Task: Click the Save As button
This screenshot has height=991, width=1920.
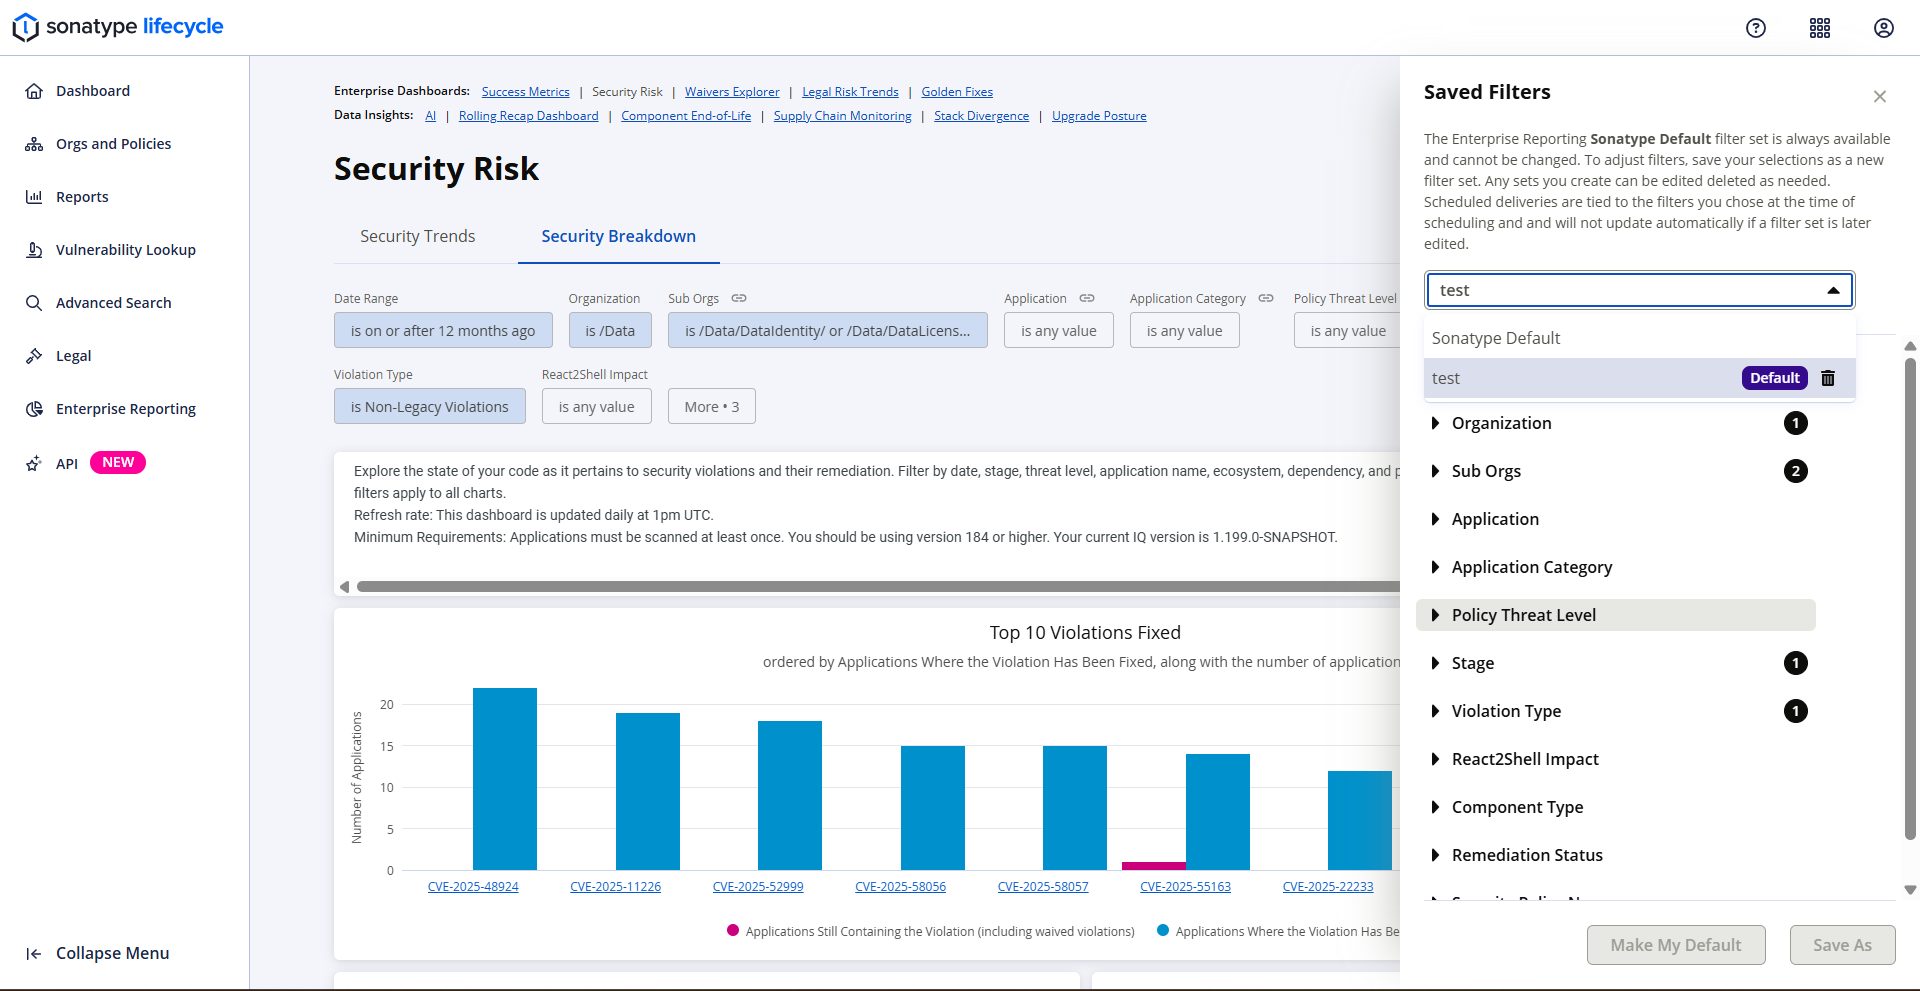Action: point(1842,945)
